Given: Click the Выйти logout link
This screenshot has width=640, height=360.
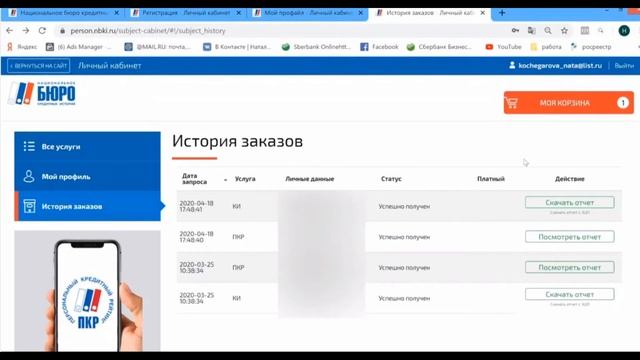Looking at the screenshot, I should point(624,66).
